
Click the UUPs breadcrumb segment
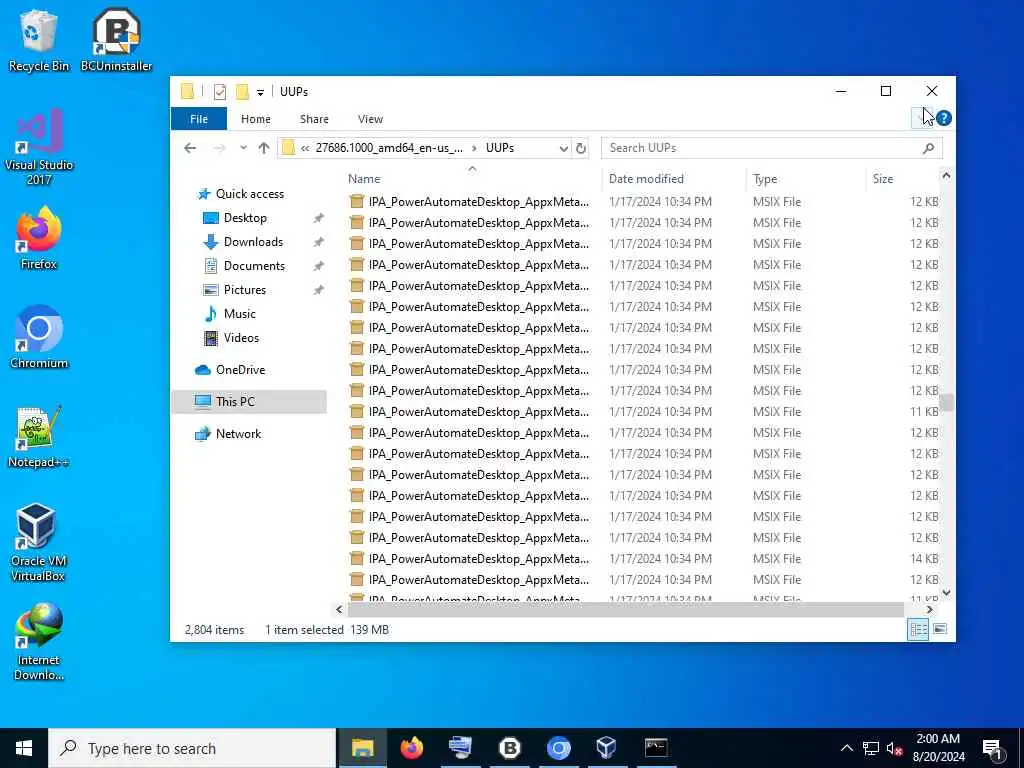pos(500,148)
